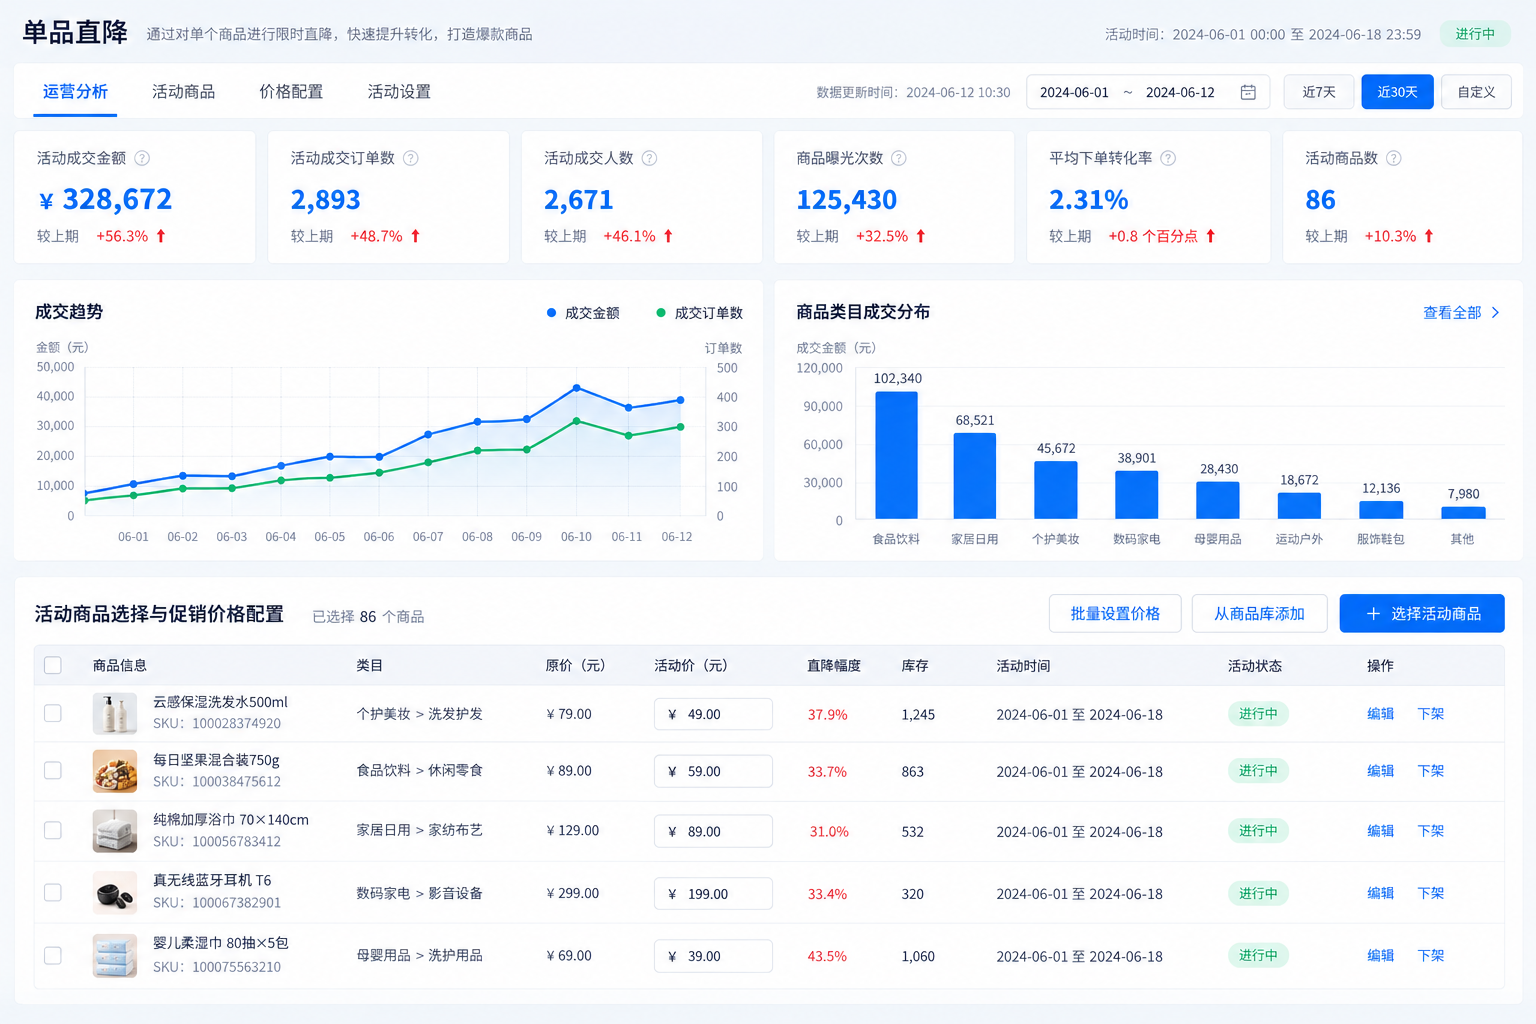
Task: Edit the 199.00 activity price field
Action: click(x=713, y=894)
